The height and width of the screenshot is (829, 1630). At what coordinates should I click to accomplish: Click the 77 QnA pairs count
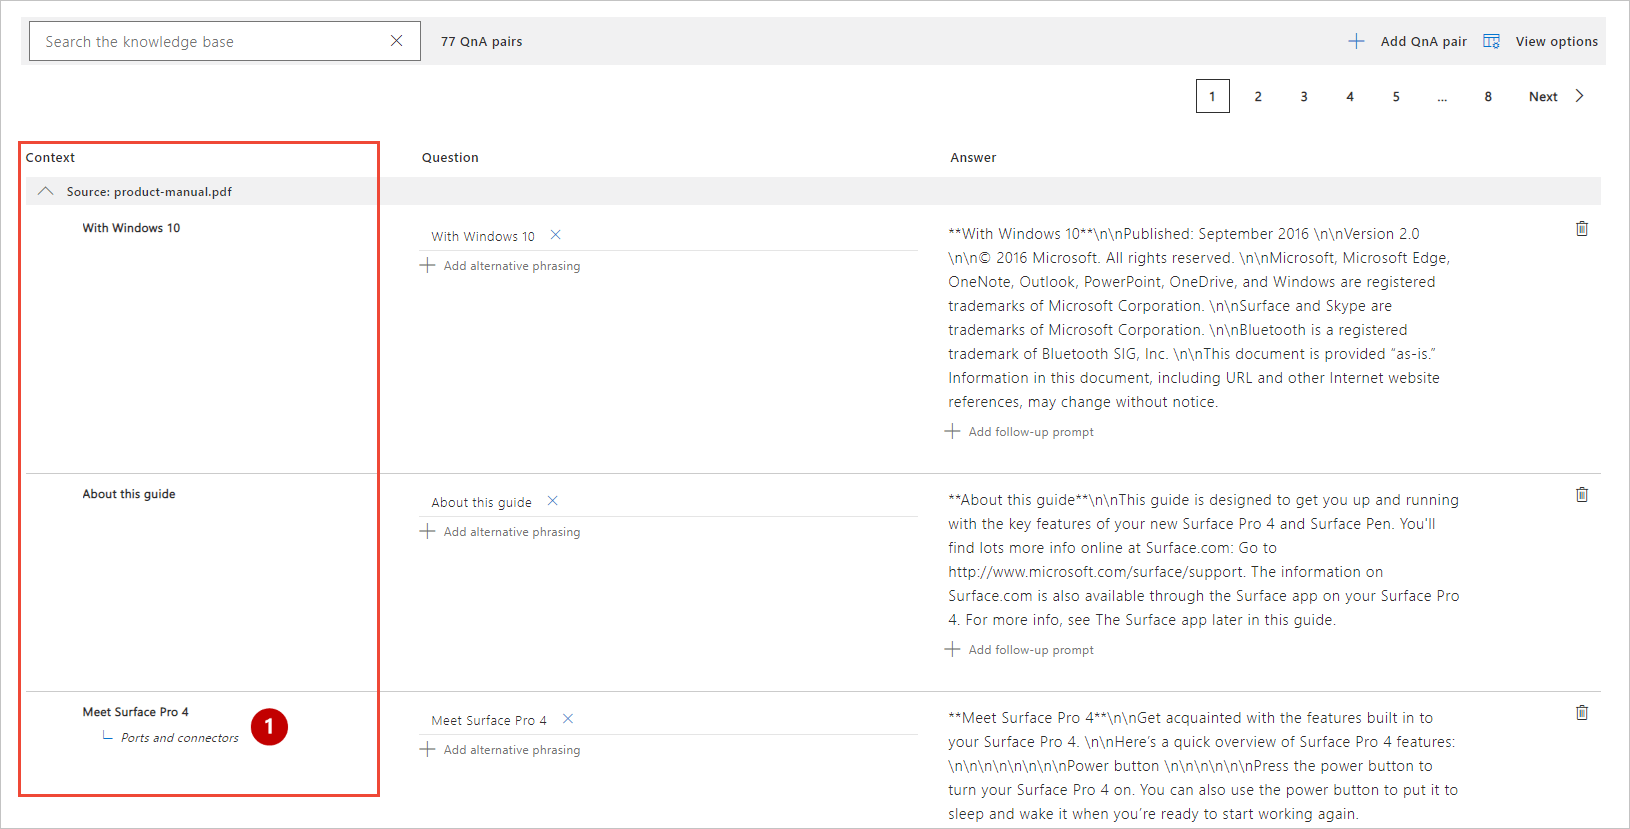[481, 41]
